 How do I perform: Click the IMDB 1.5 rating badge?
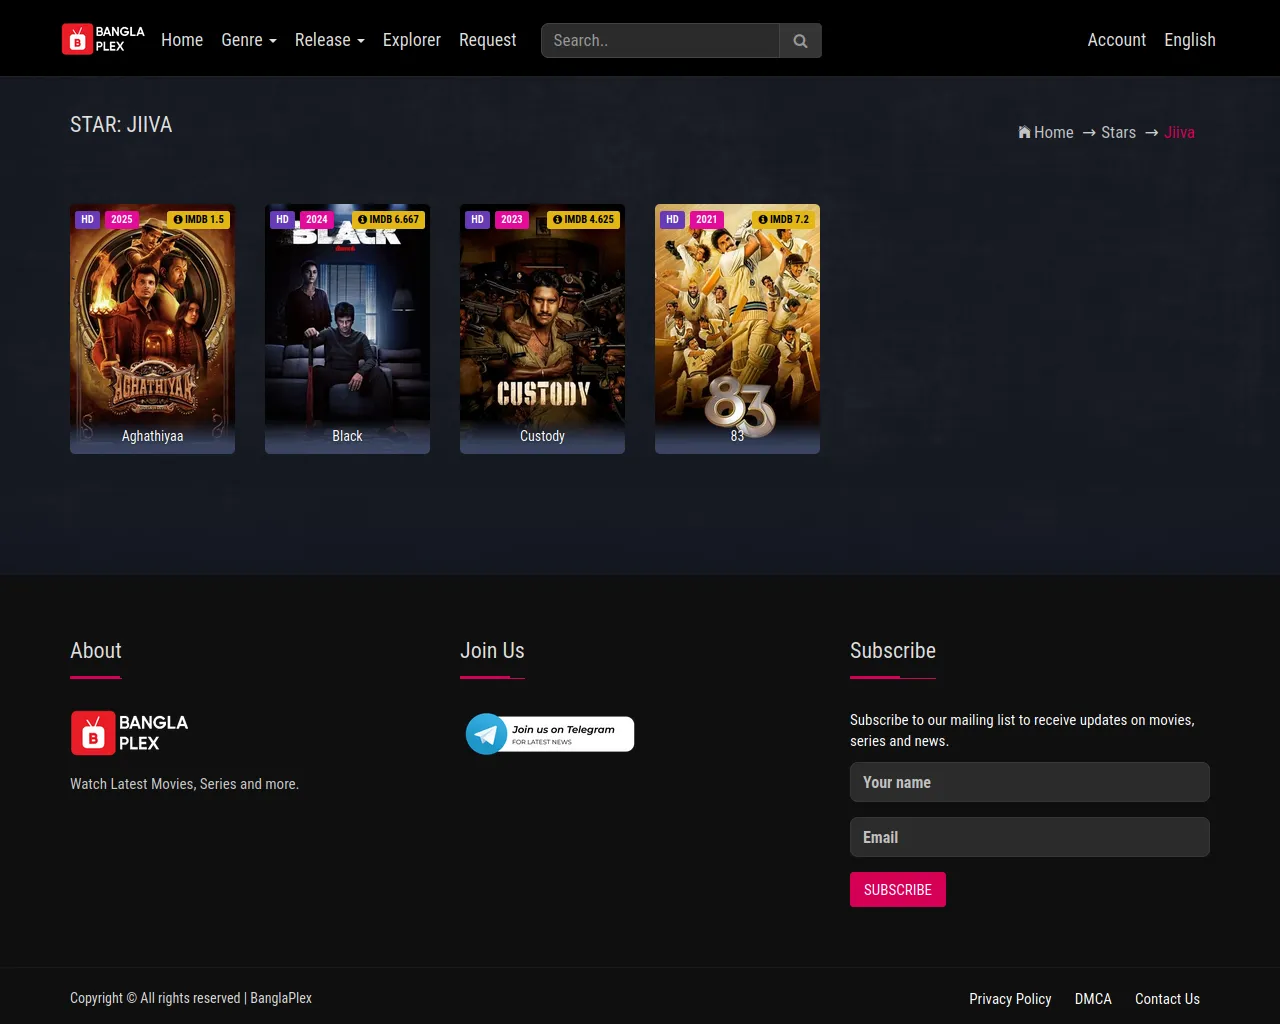tap(199, 219)
